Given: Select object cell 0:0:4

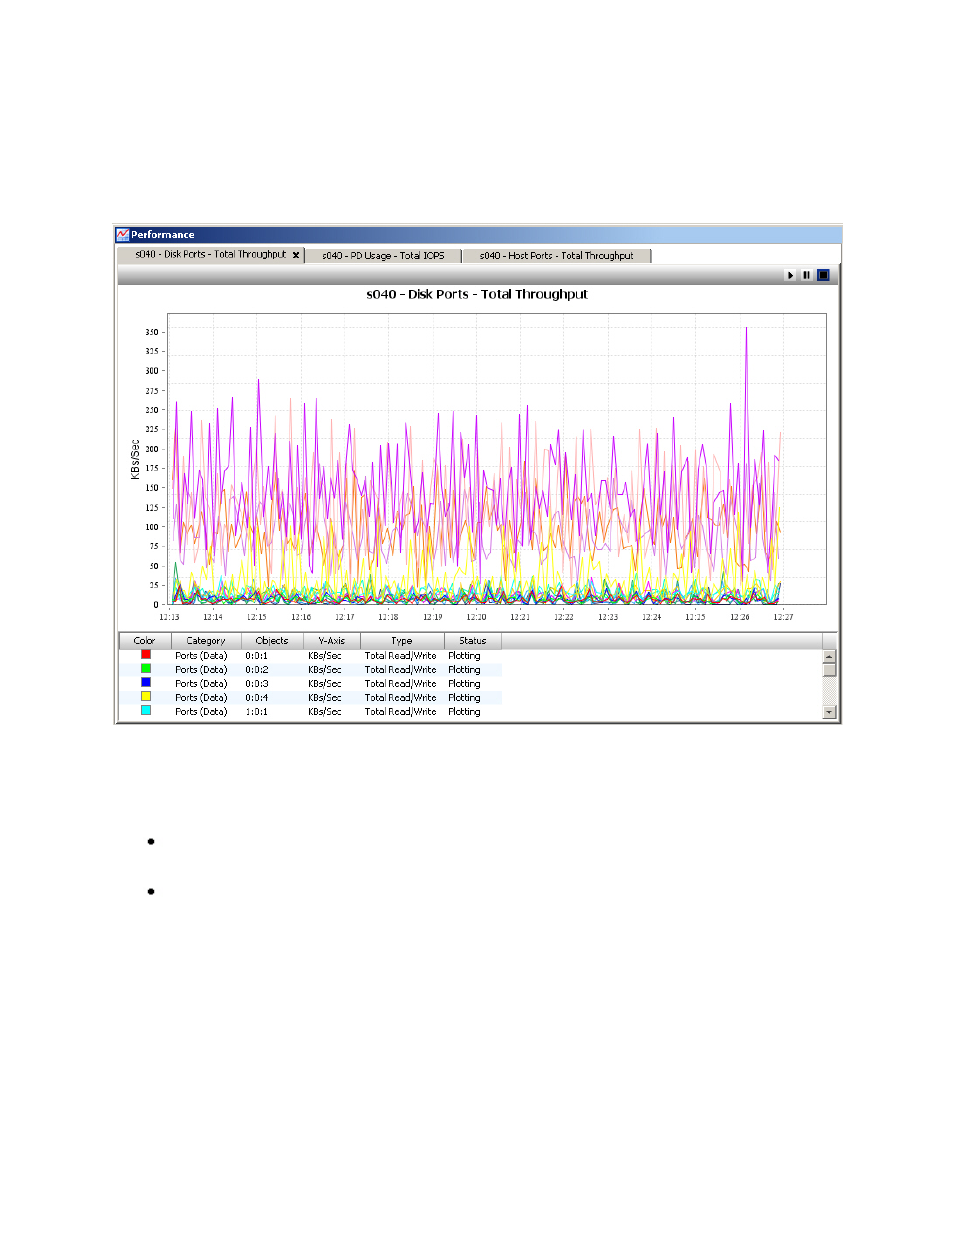Looking at the screenshot, I should pyautogui.click(x=257, y=698).
